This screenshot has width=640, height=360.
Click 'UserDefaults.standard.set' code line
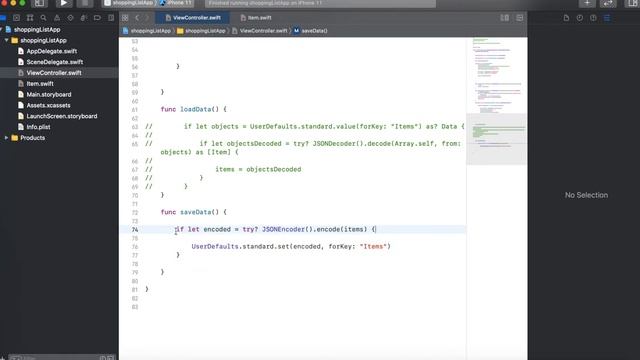[291, 247]
